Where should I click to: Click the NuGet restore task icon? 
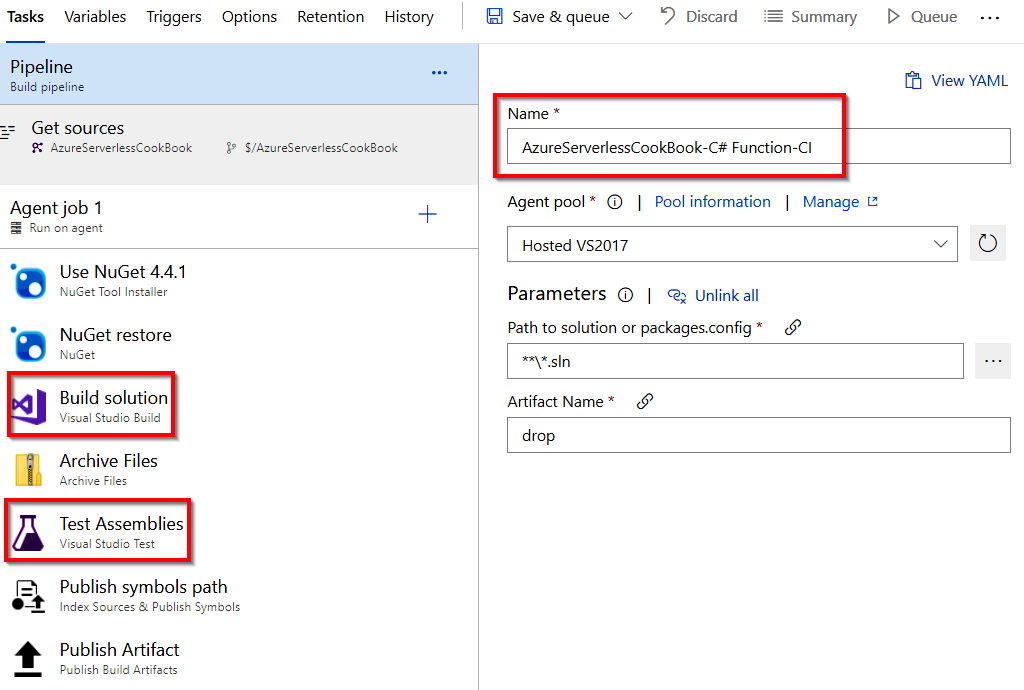[29, 344]
